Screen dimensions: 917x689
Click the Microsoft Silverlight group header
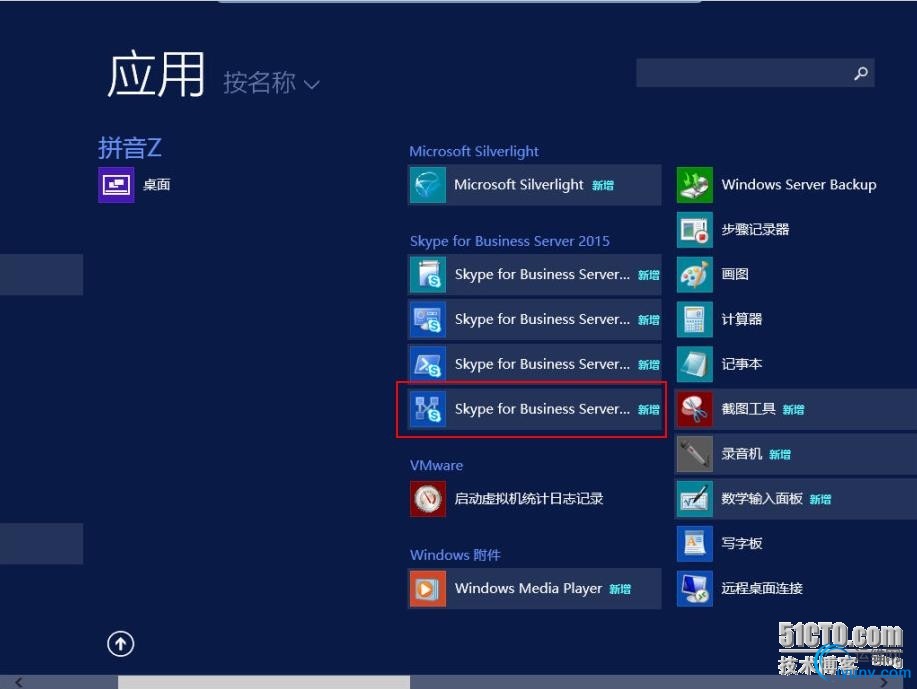(x=474, y=151)
